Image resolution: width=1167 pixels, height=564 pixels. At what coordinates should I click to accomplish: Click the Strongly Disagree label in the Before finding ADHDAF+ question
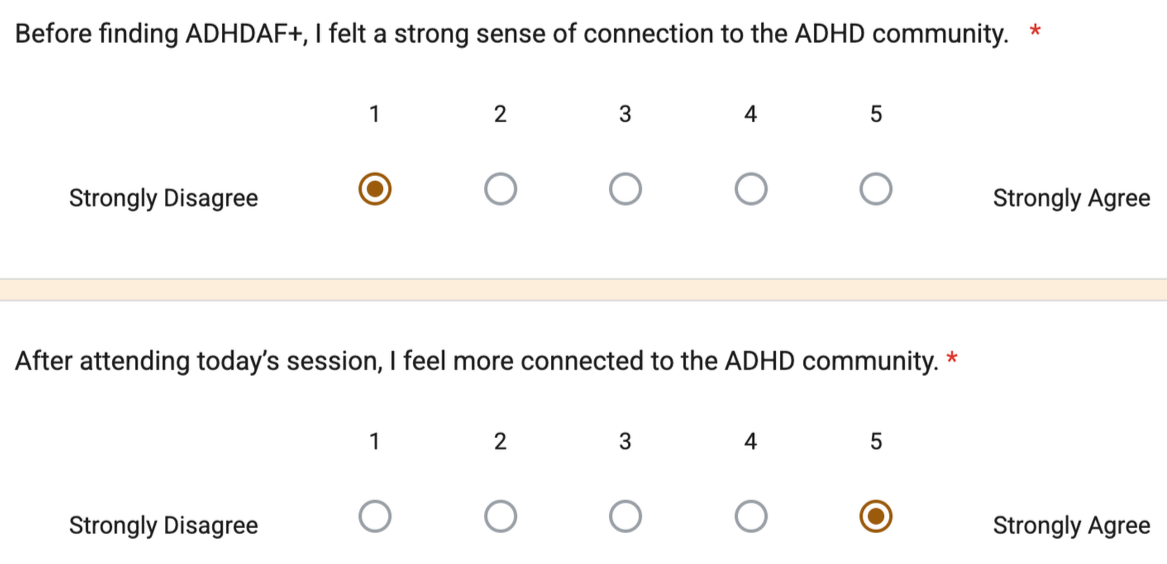click(x=164, y=199)
